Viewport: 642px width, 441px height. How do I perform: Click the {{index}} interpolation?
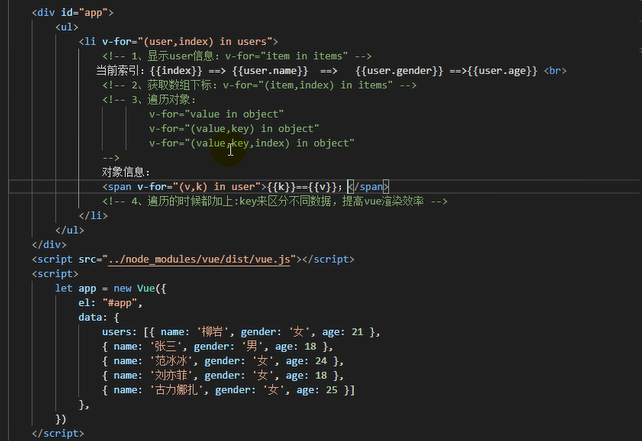tap(176, 71)
